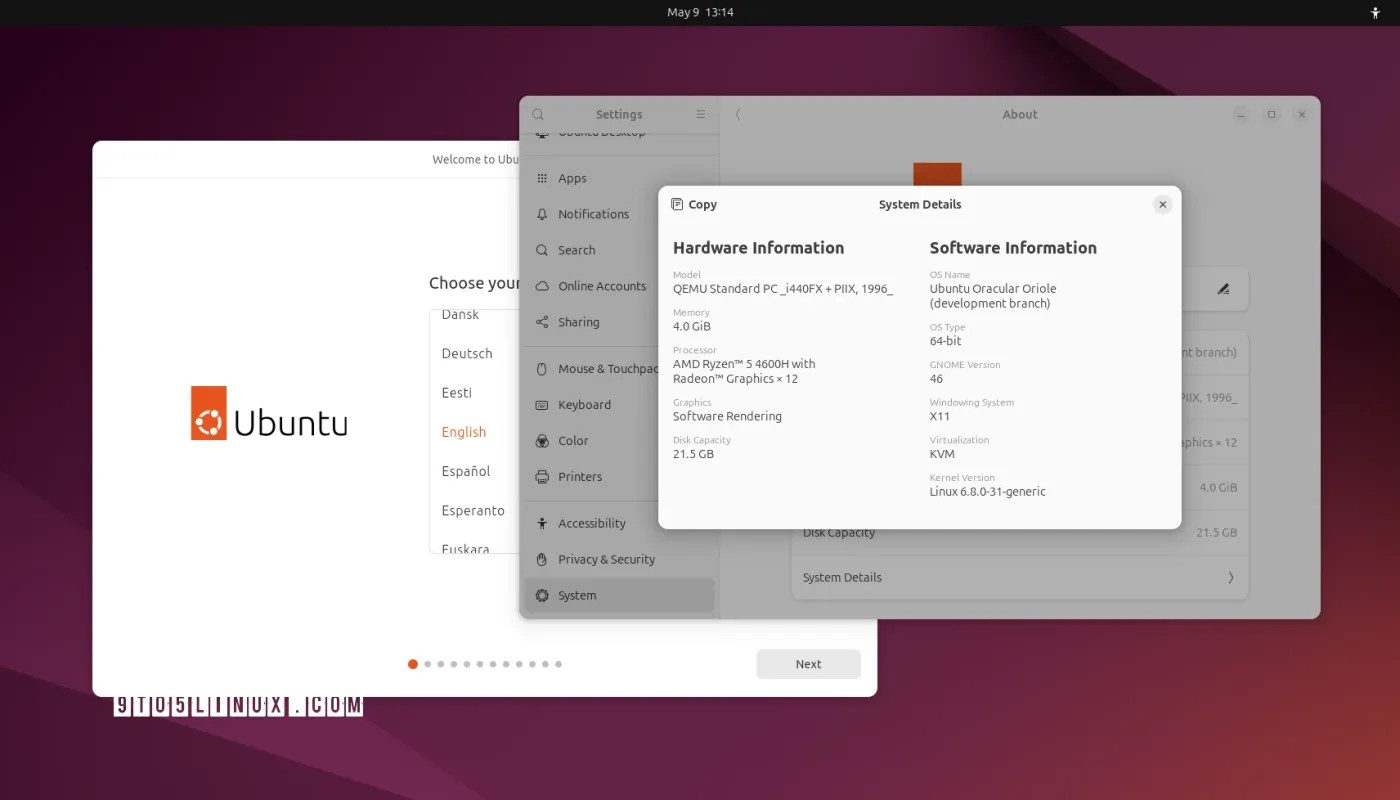Go back using the About panel arrow

tap(738, 114)
